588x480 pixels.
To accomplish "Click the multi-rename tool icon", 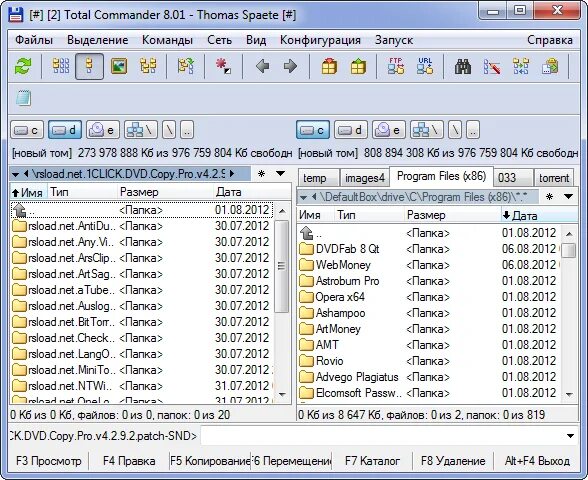I will coord(492,66).
